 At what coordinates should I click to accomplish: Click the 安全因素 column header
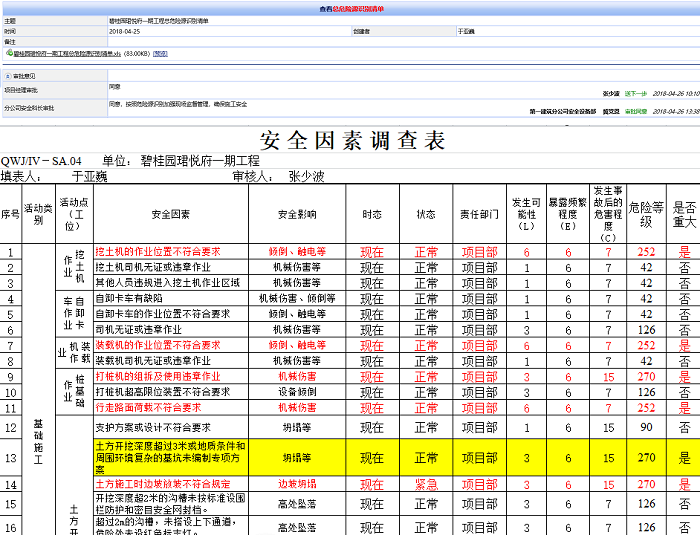171,214
